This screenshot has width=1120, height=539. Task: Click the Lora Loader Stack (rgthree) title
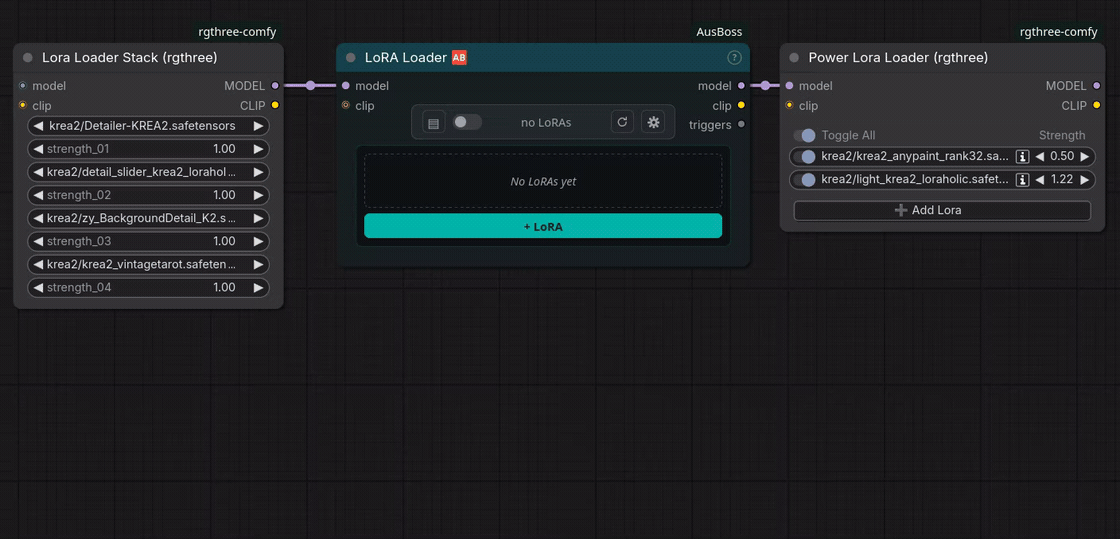[x=130, y=58]
